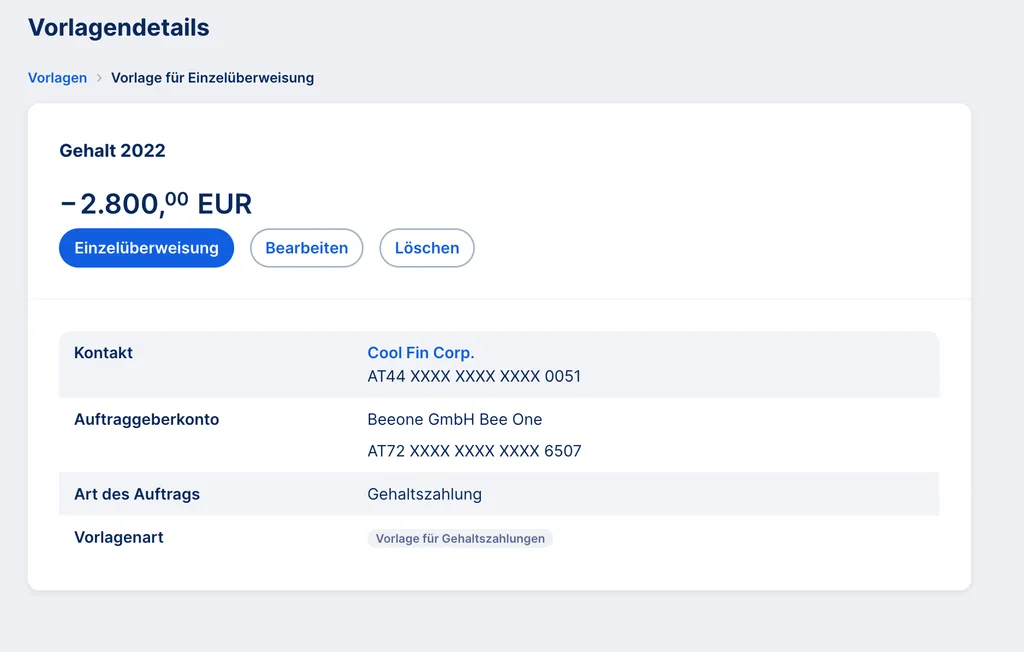The width and height of the screenshot is (1024, 652).
Task: Select the Gehalt 2022 template title
Action: point(112,151)
